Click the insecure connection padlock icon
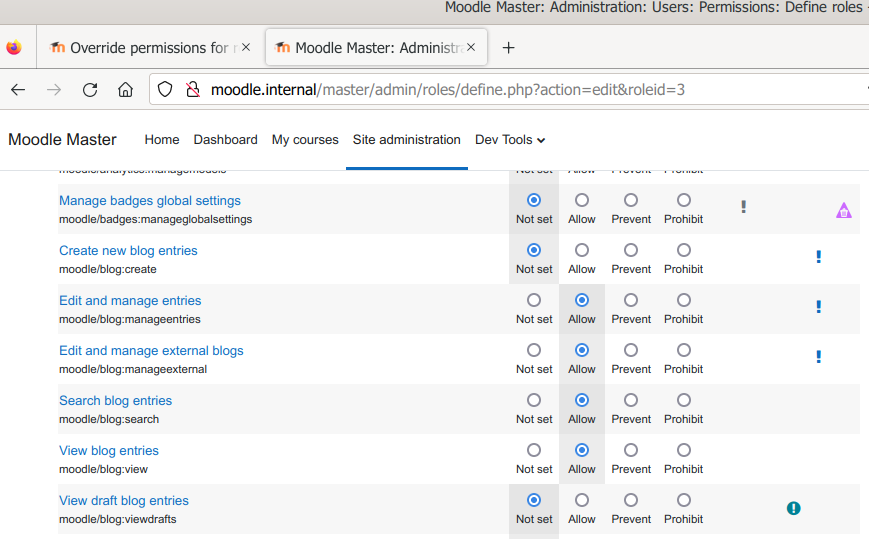The image size is (869, 539). click(193, 89)
